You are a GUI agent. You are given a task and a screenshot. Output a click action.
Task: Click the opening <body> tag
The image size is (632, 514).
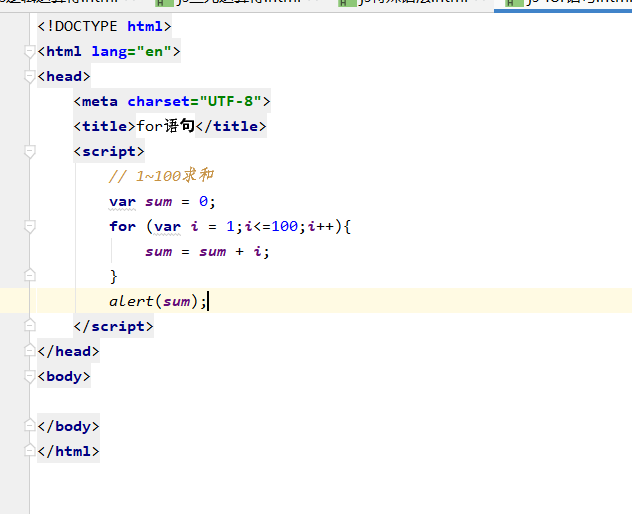64,377
